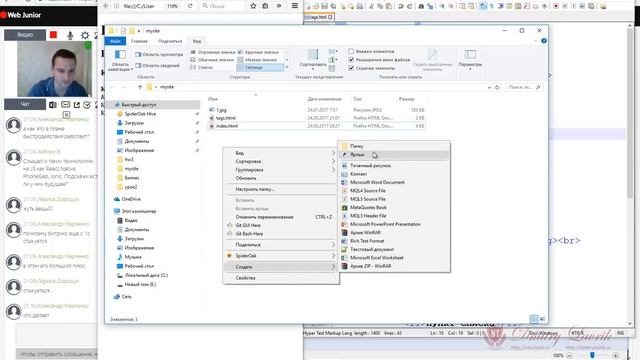Open the Чат tab in the webinar panel
Image resolution: width=640 pixels, height=360 pixels.
(25, 104)
